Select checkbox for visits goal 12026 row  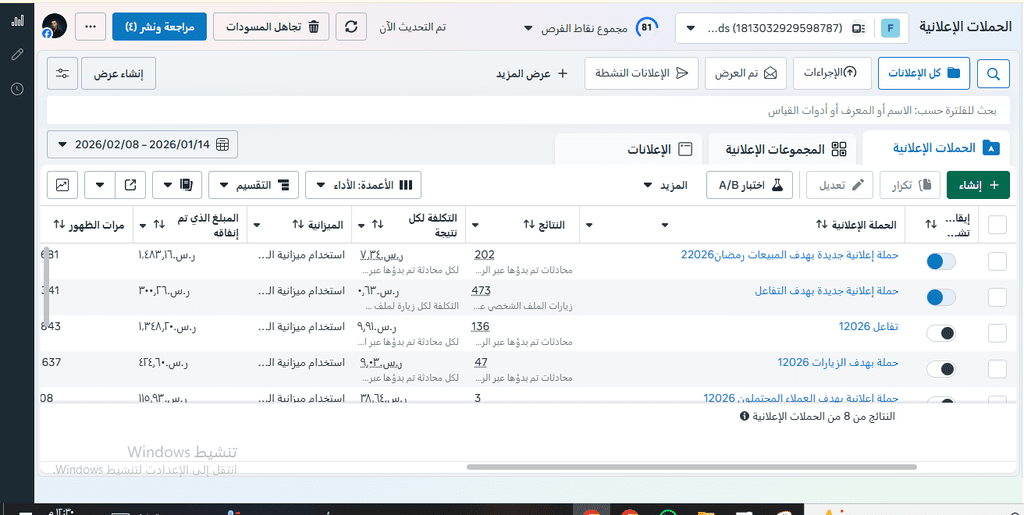[997, 369]
